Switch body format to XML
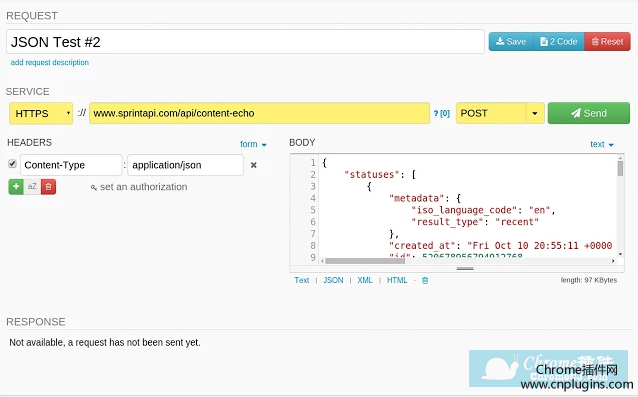The height and width of the screenshot is (397, 638). click(365, 280)
